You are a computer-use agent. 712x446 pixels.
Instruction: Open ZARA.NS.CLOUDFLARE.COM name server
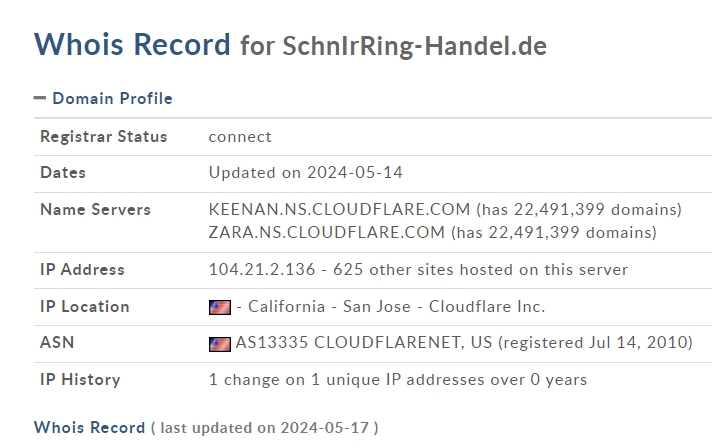pos(326,233)
